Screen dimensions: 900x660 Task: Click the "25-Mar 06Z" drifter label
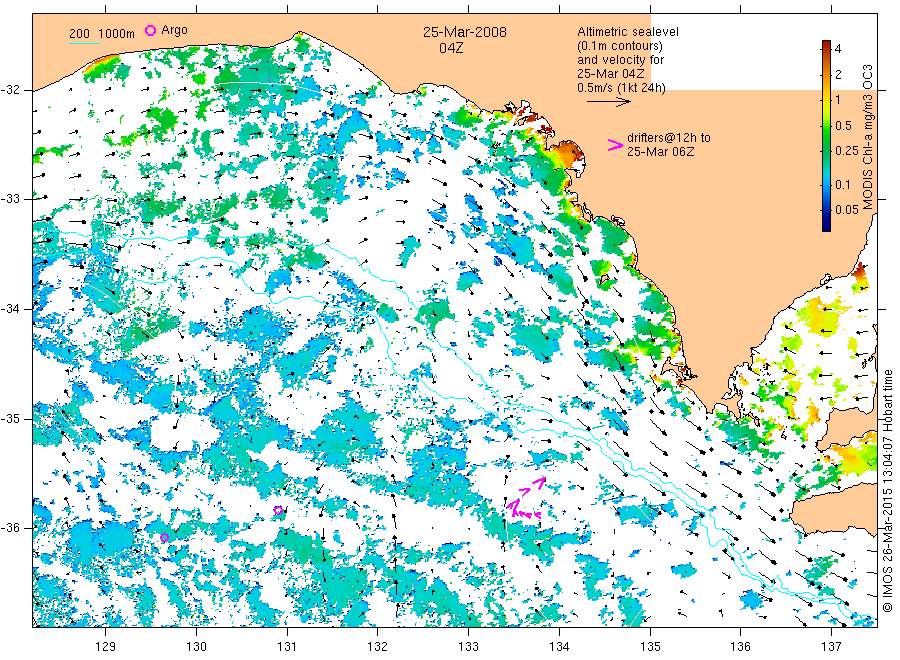(x=661, y=152)
